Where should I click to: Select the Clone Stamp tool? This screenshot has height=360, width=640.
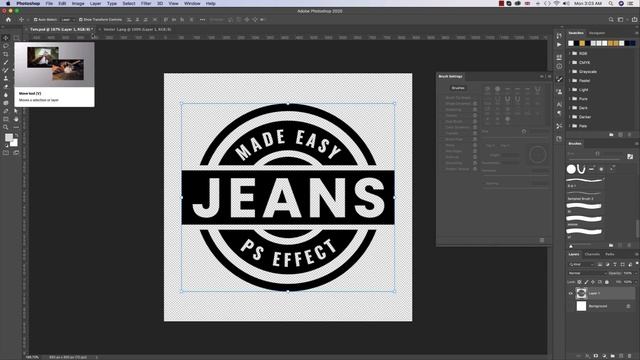6,78
